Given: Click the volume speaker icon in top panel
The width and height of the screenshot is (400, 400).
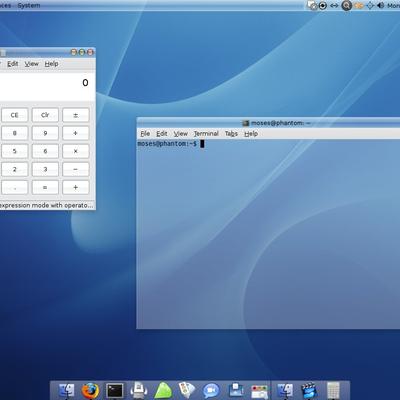Looking at the screenshot, I should point(380,5).
